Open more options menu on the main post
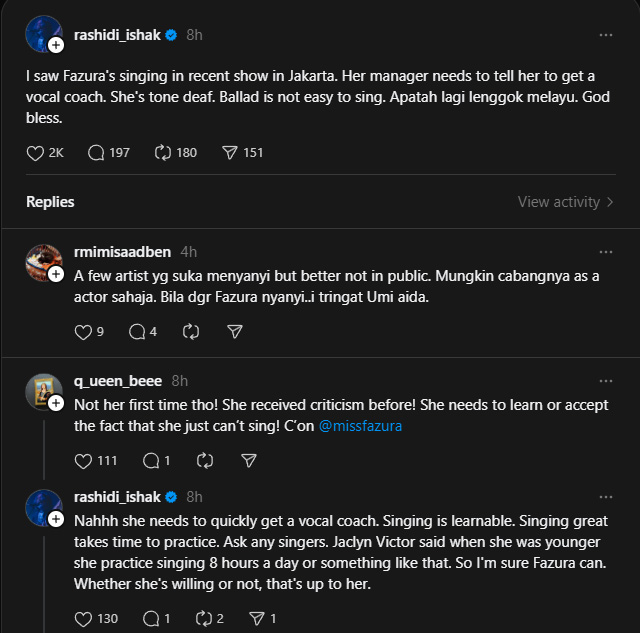Image resolution: width=640 pixels, height=633 pixels. pos(606,35)
